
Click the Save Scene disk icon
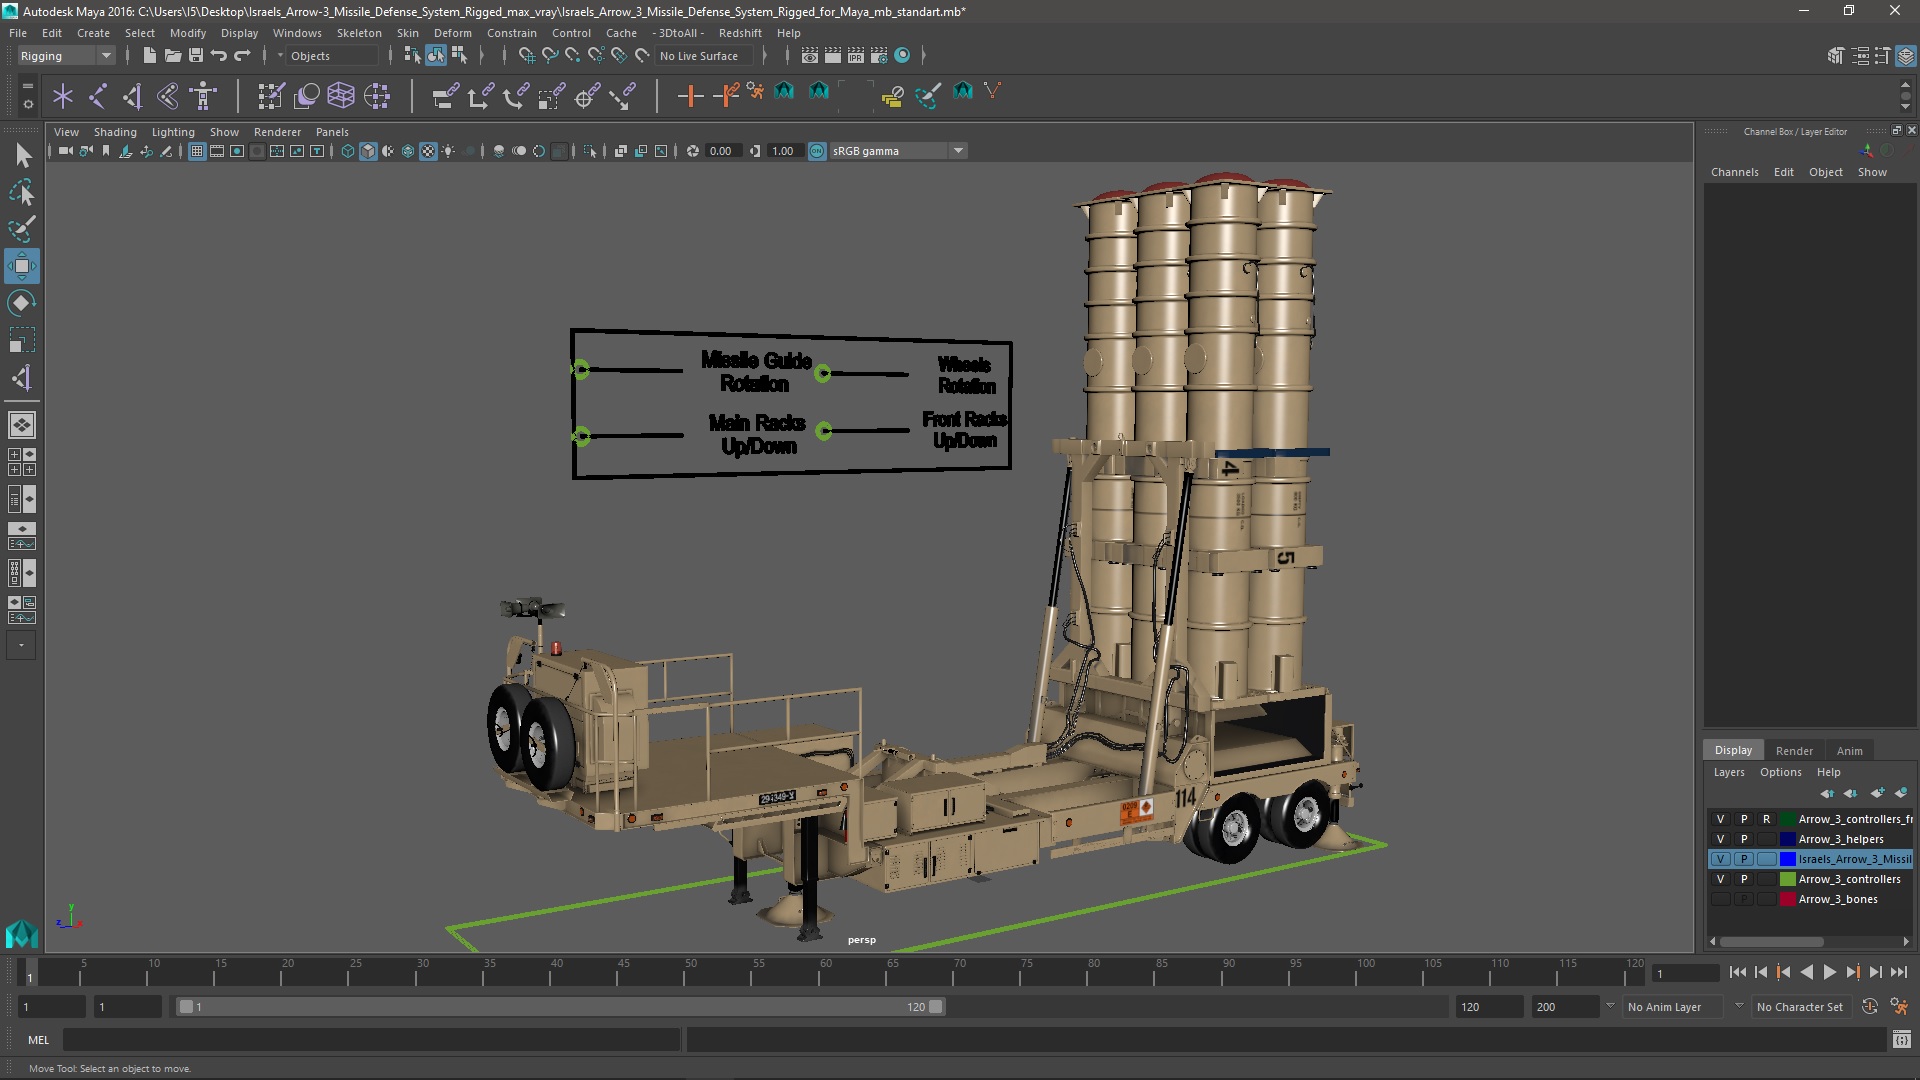(x=196, y=56)
